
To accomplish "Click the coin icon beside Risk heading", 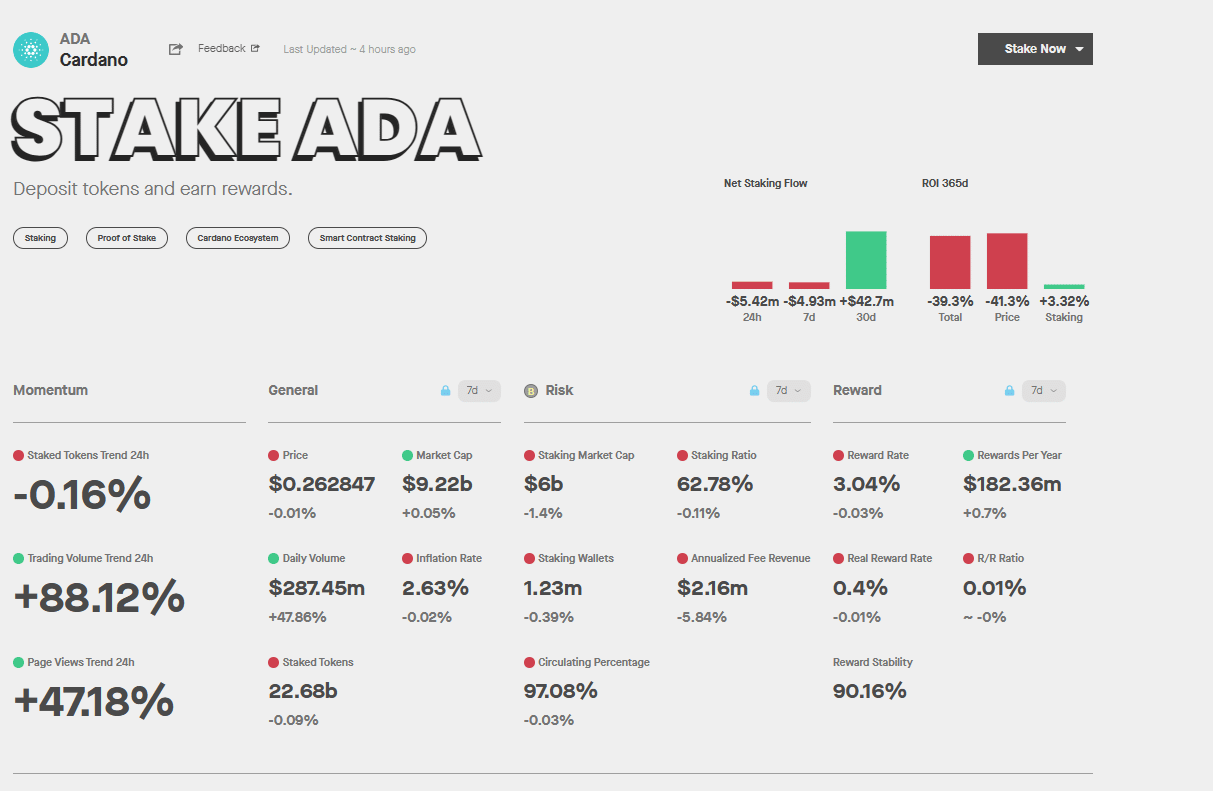I will (531, 391).
